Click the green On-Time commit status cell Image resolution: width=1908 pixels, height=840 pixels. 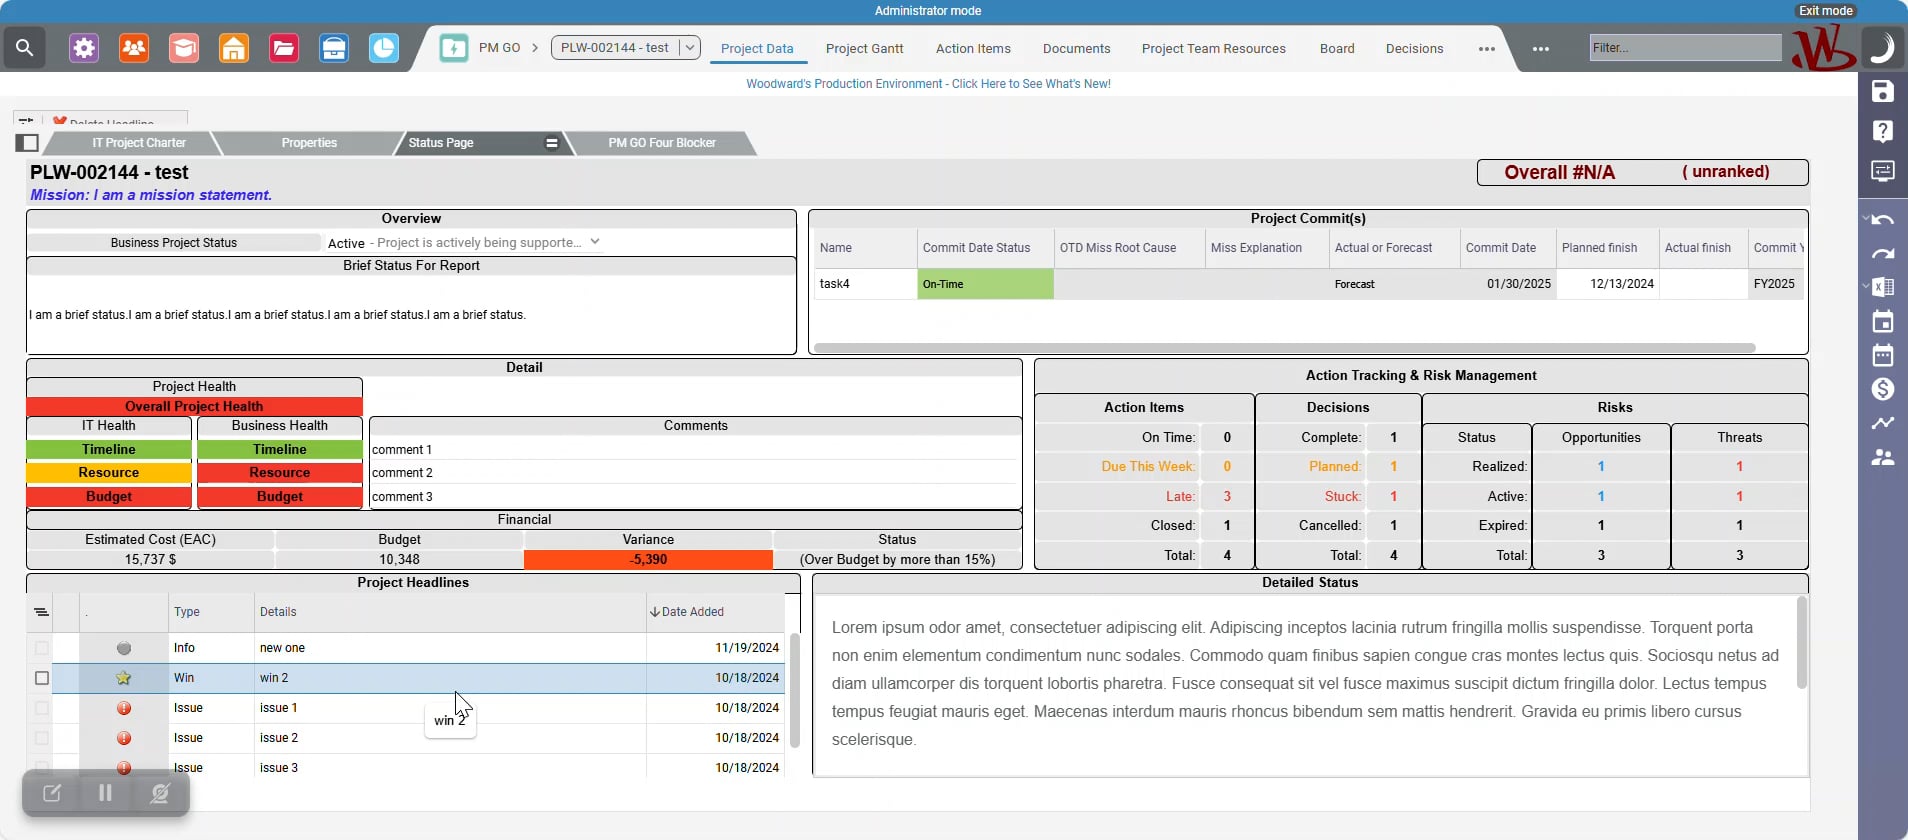tap(985, 284)
